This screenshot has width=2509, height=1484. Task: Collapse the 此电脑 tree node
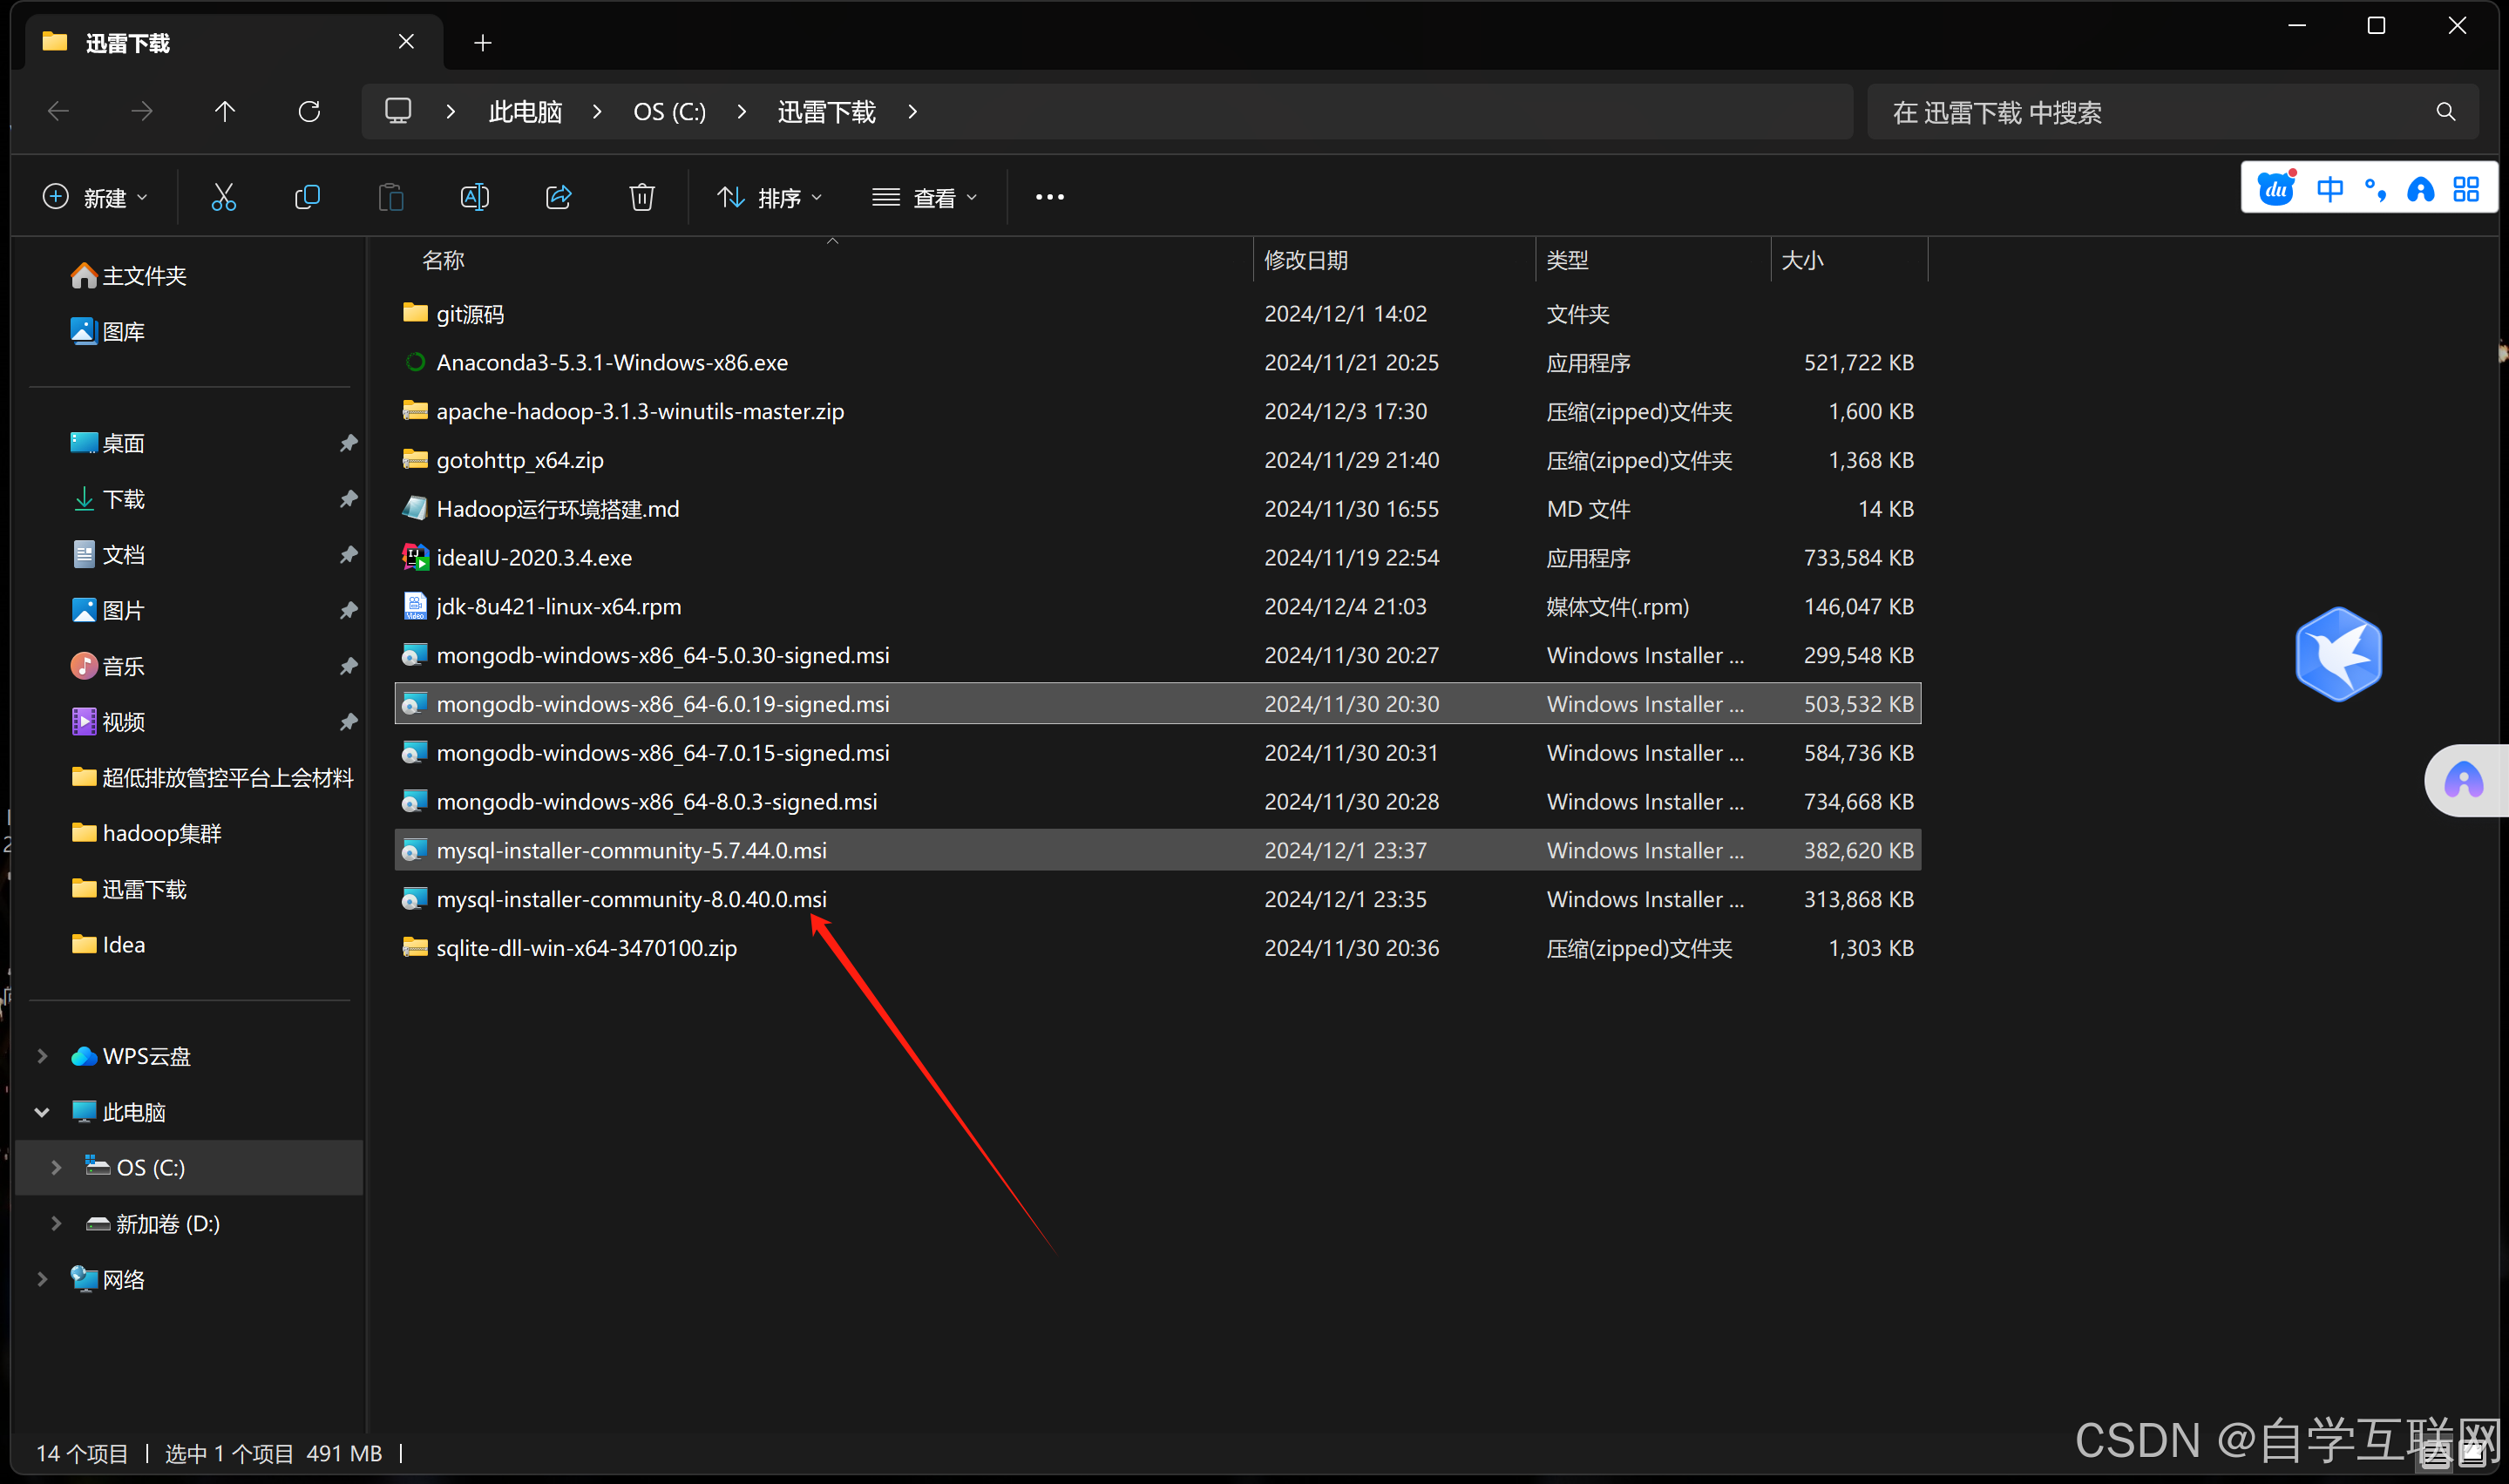pos(42,1112)
